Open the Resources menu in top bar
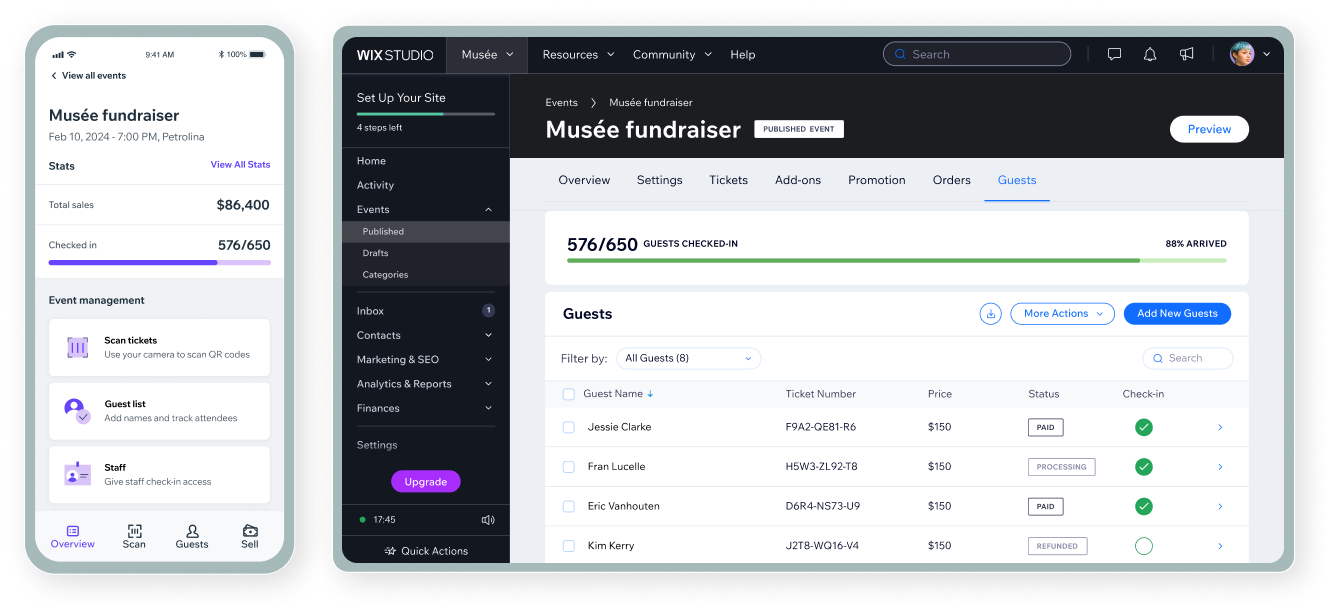Image resolution: width=1335 pixels, height=615 pixels. [579, 55]
